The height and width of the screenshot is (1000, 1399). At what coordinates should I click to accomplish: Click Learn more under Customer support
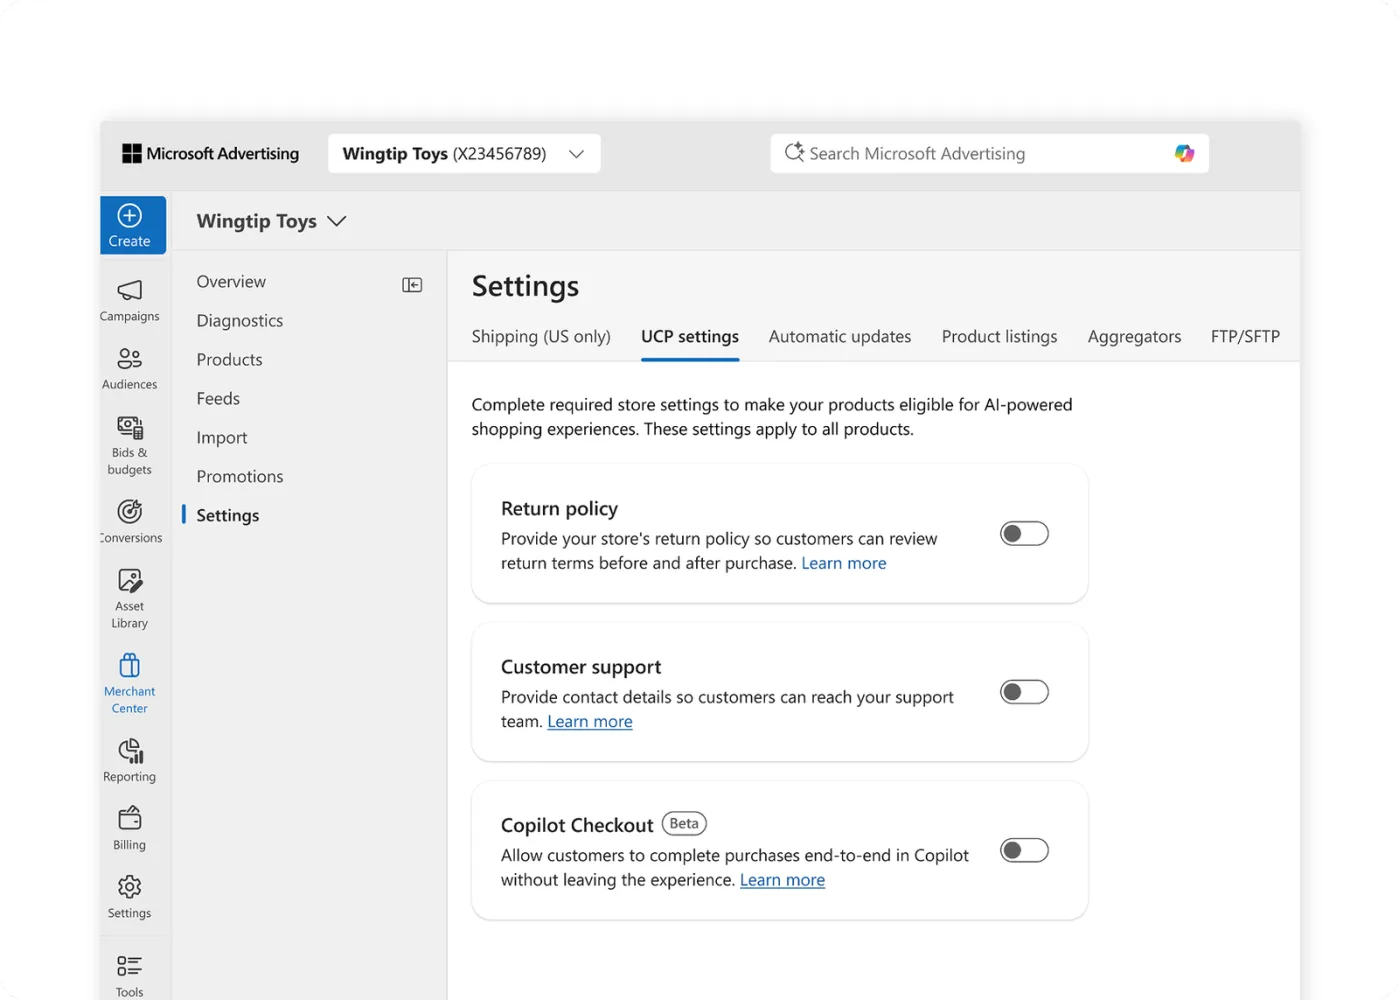tap(590, 722)
